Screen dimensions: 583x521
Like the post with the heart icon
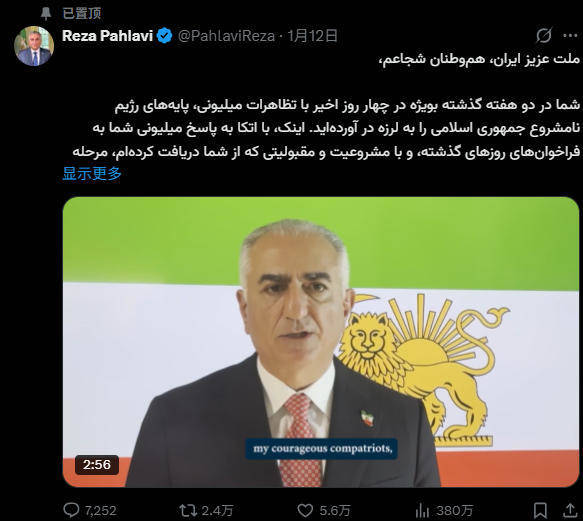pos(305,510)
